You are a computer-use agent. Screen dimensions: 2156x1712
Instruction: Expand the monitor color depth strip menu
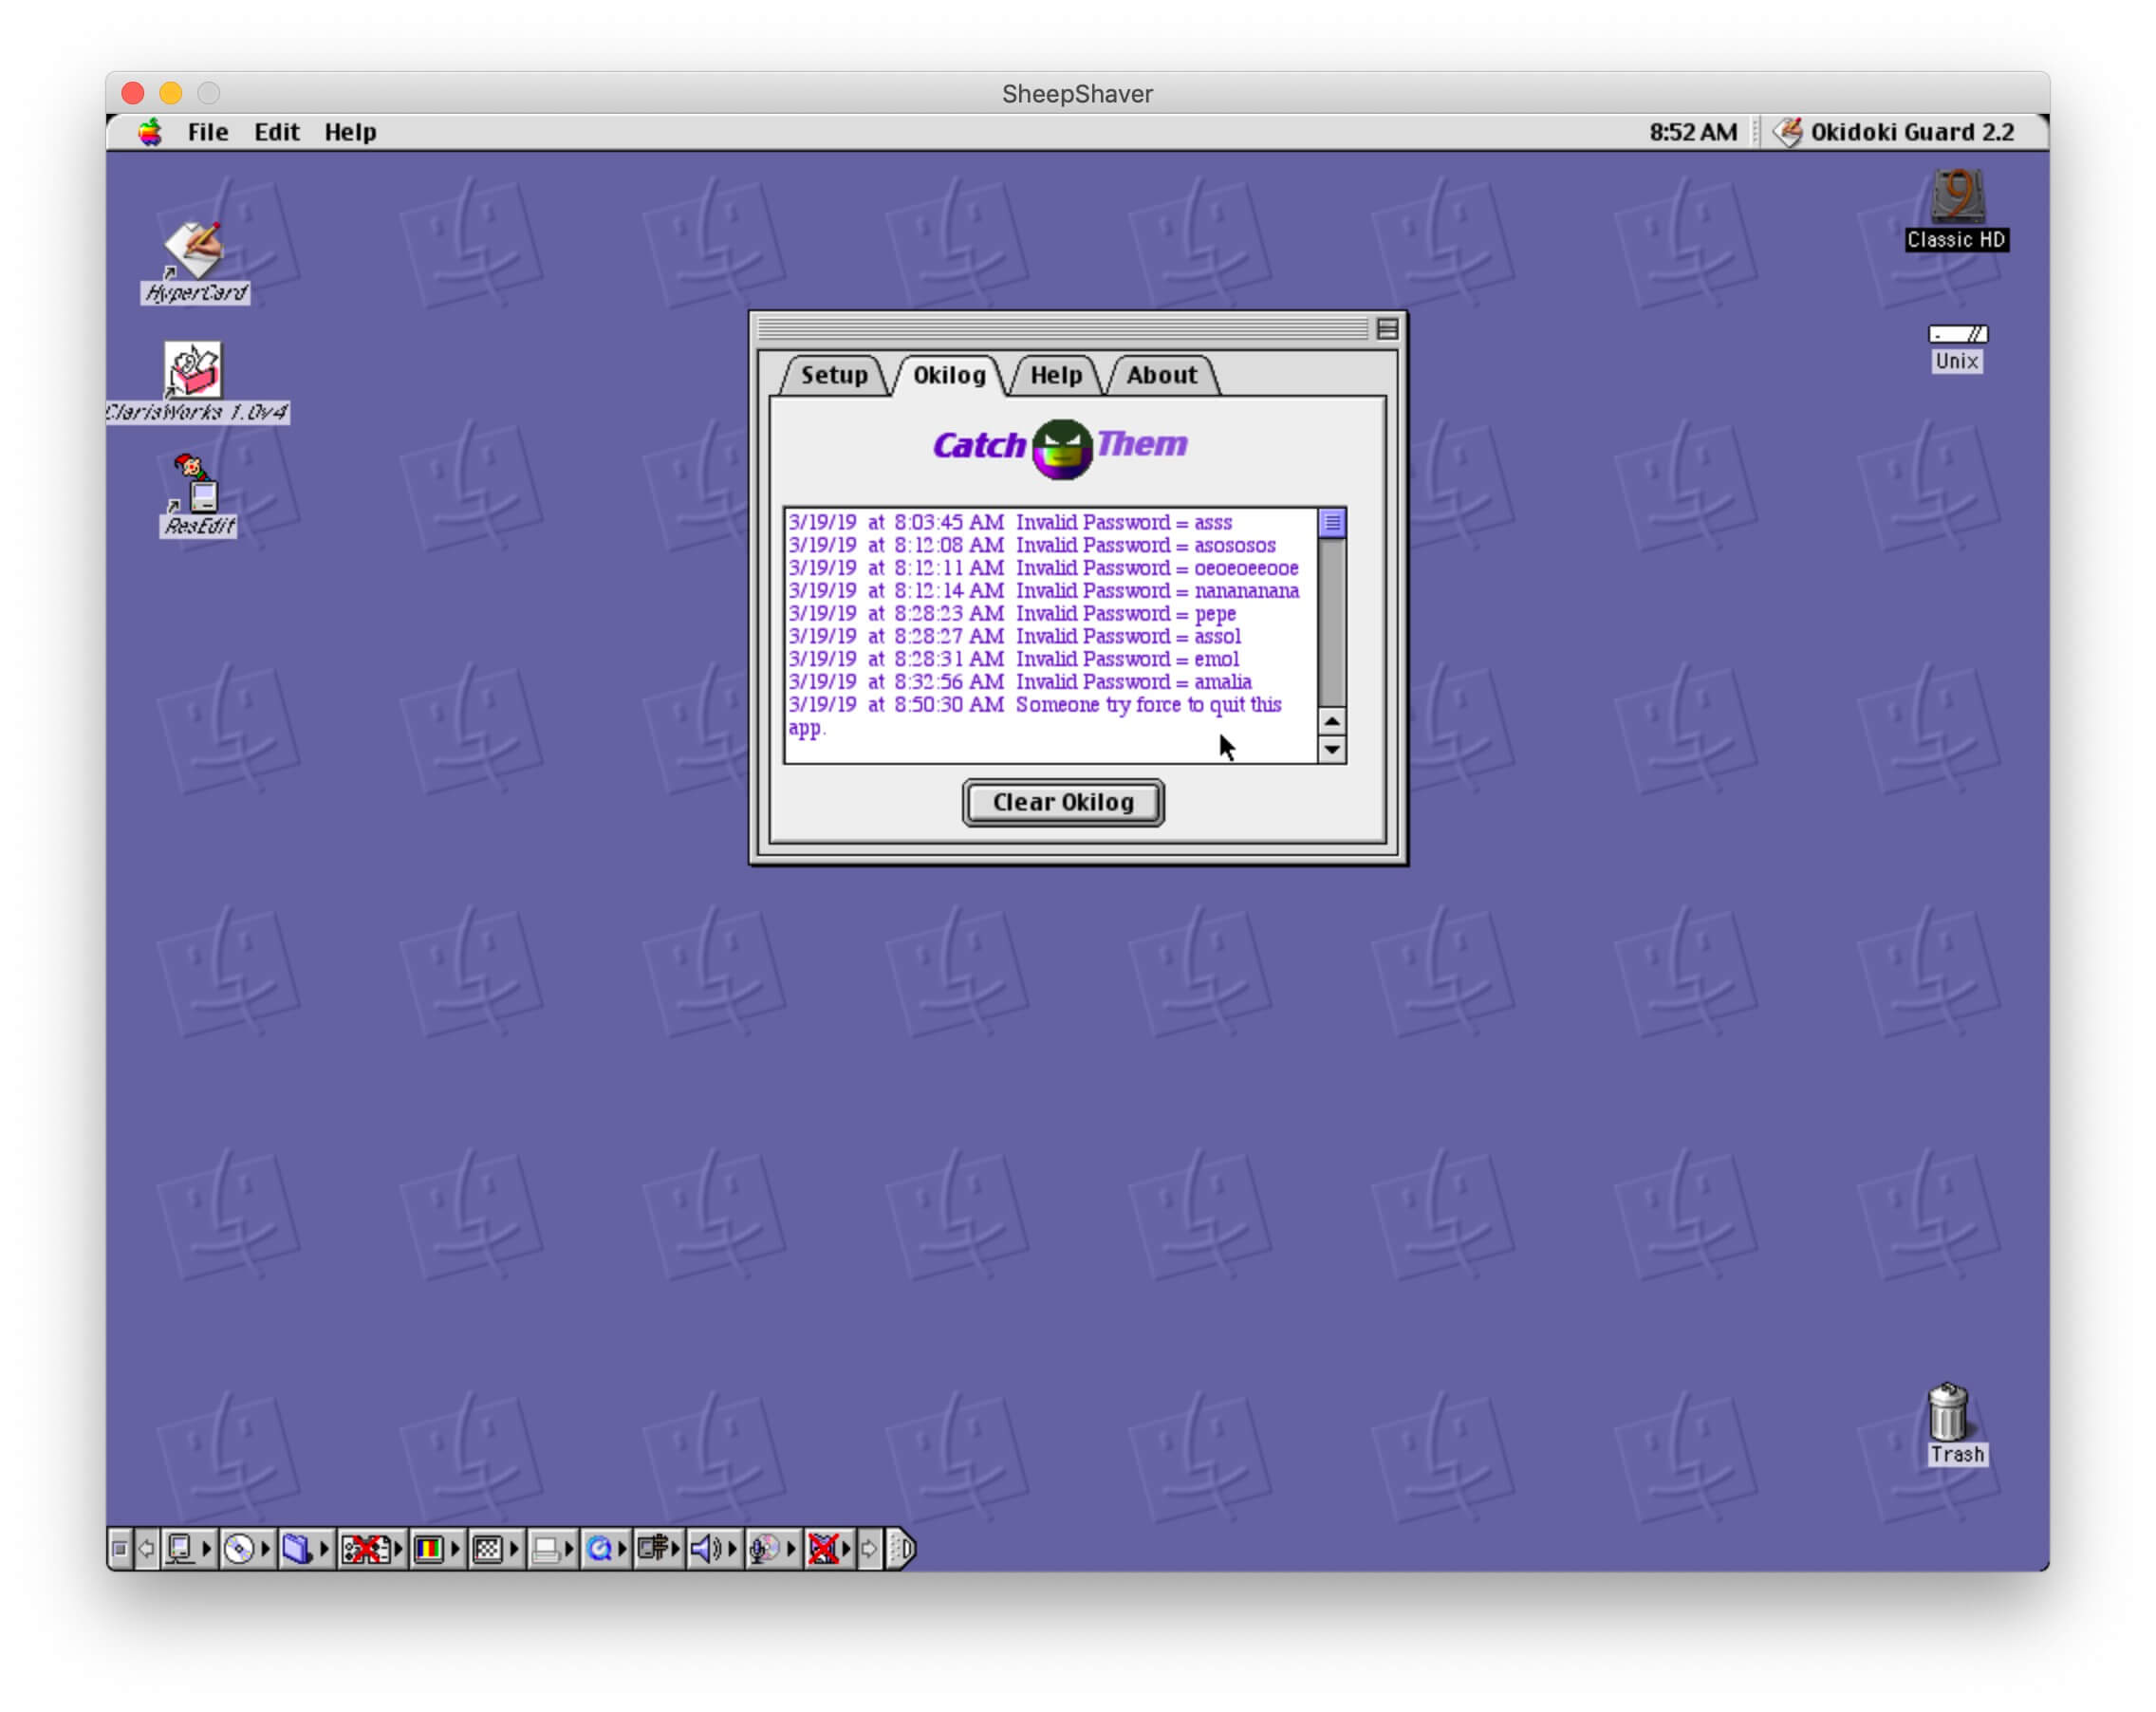point(455,1549)
